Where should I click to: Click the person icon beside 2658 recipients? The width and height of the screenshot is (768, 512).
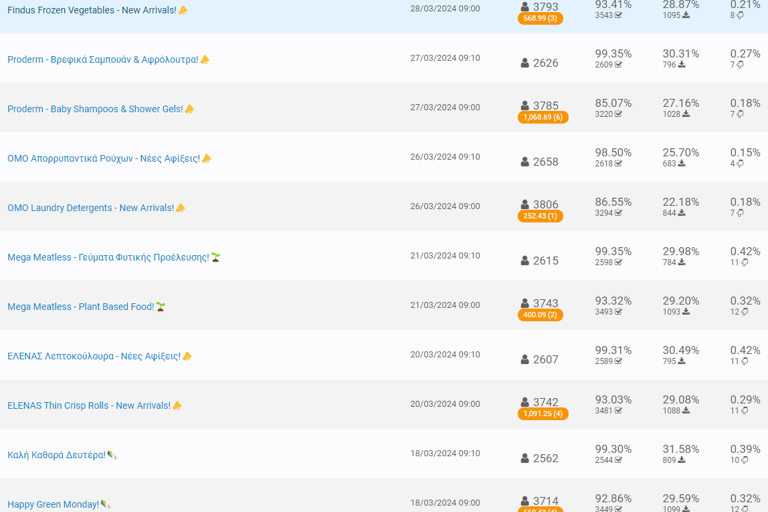pos(525,162)
